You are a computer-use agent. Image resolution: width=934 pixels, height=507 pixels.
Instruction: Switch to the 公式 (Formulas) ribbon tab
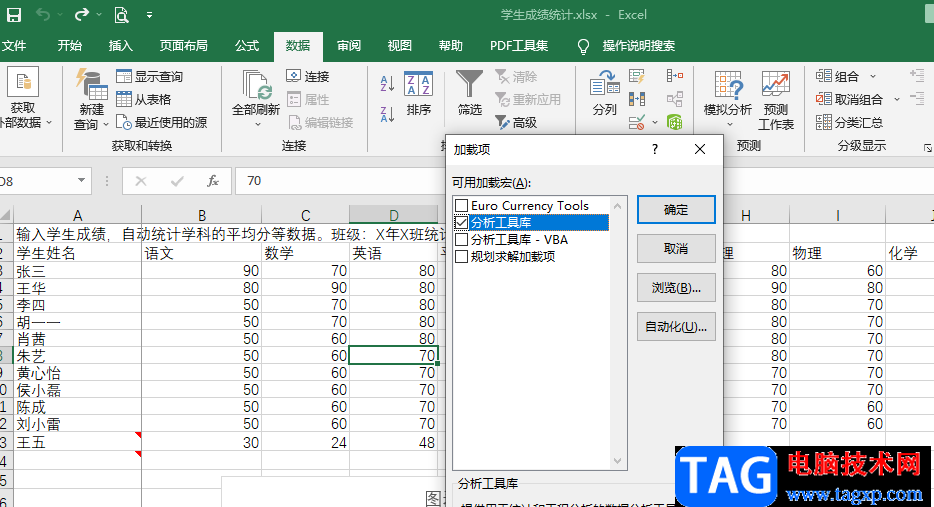pyautogui.click(x=247, y=46)
